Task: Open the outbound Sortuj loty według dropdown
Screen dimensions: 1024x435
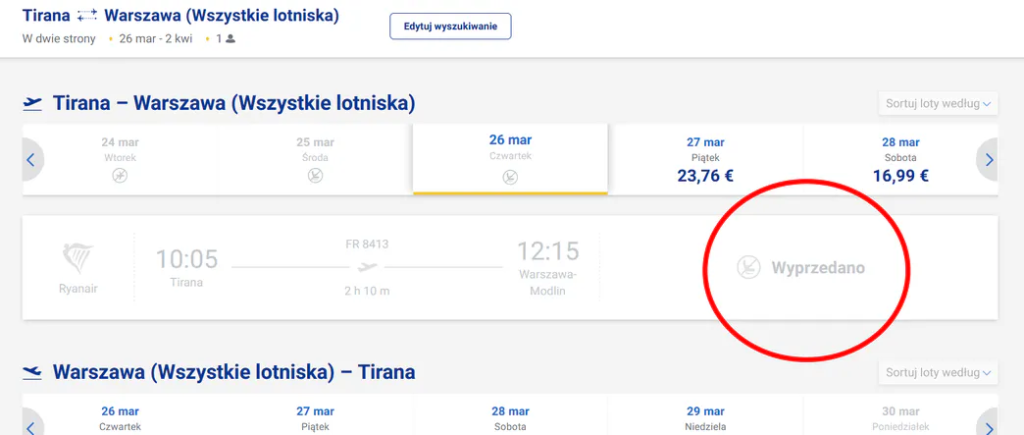Action: pyautogui.click(x=938, y=104)
